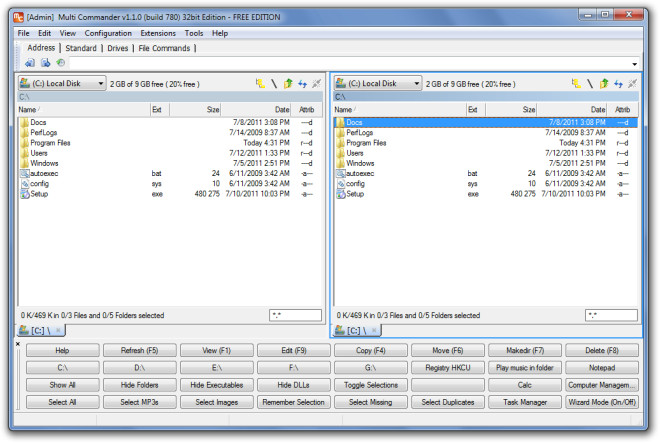Open the folder tree icon in the left panel

(x=261, y=83)
